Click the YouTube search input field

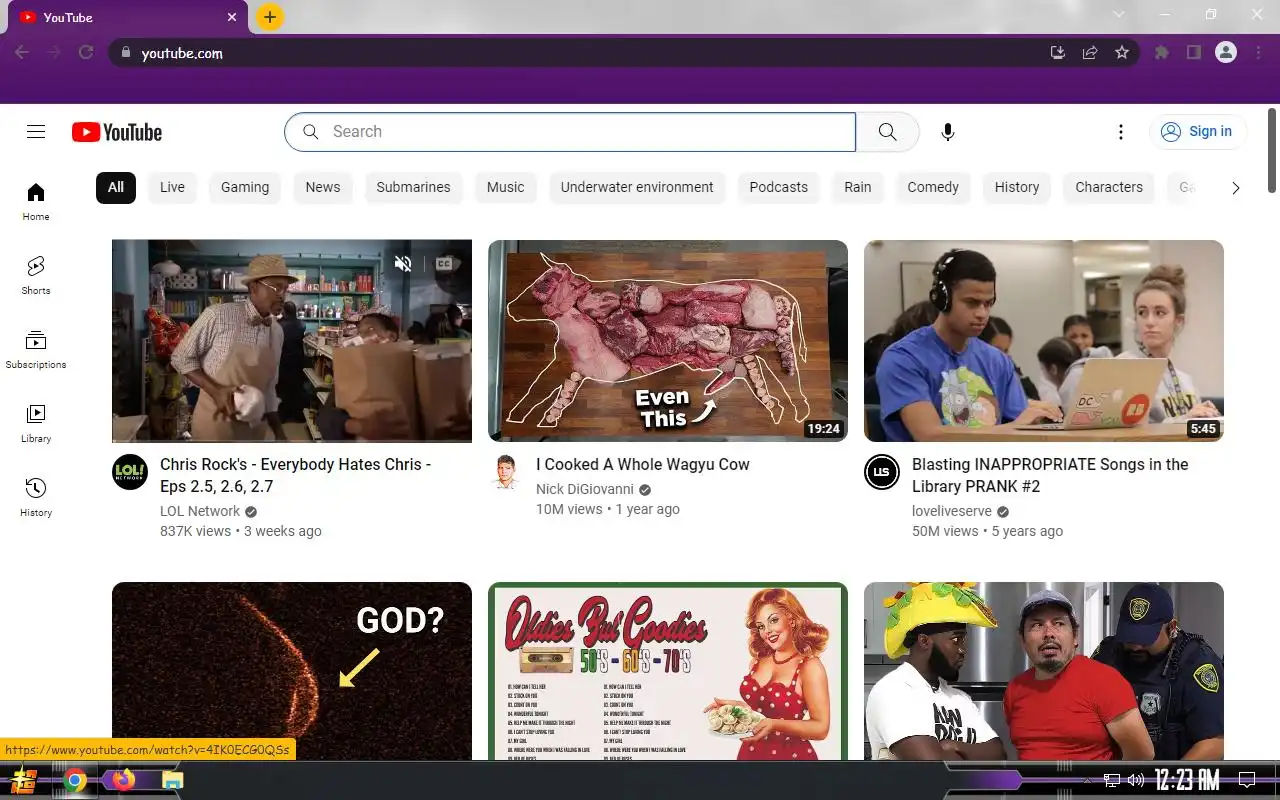click(x=570, y=132)
